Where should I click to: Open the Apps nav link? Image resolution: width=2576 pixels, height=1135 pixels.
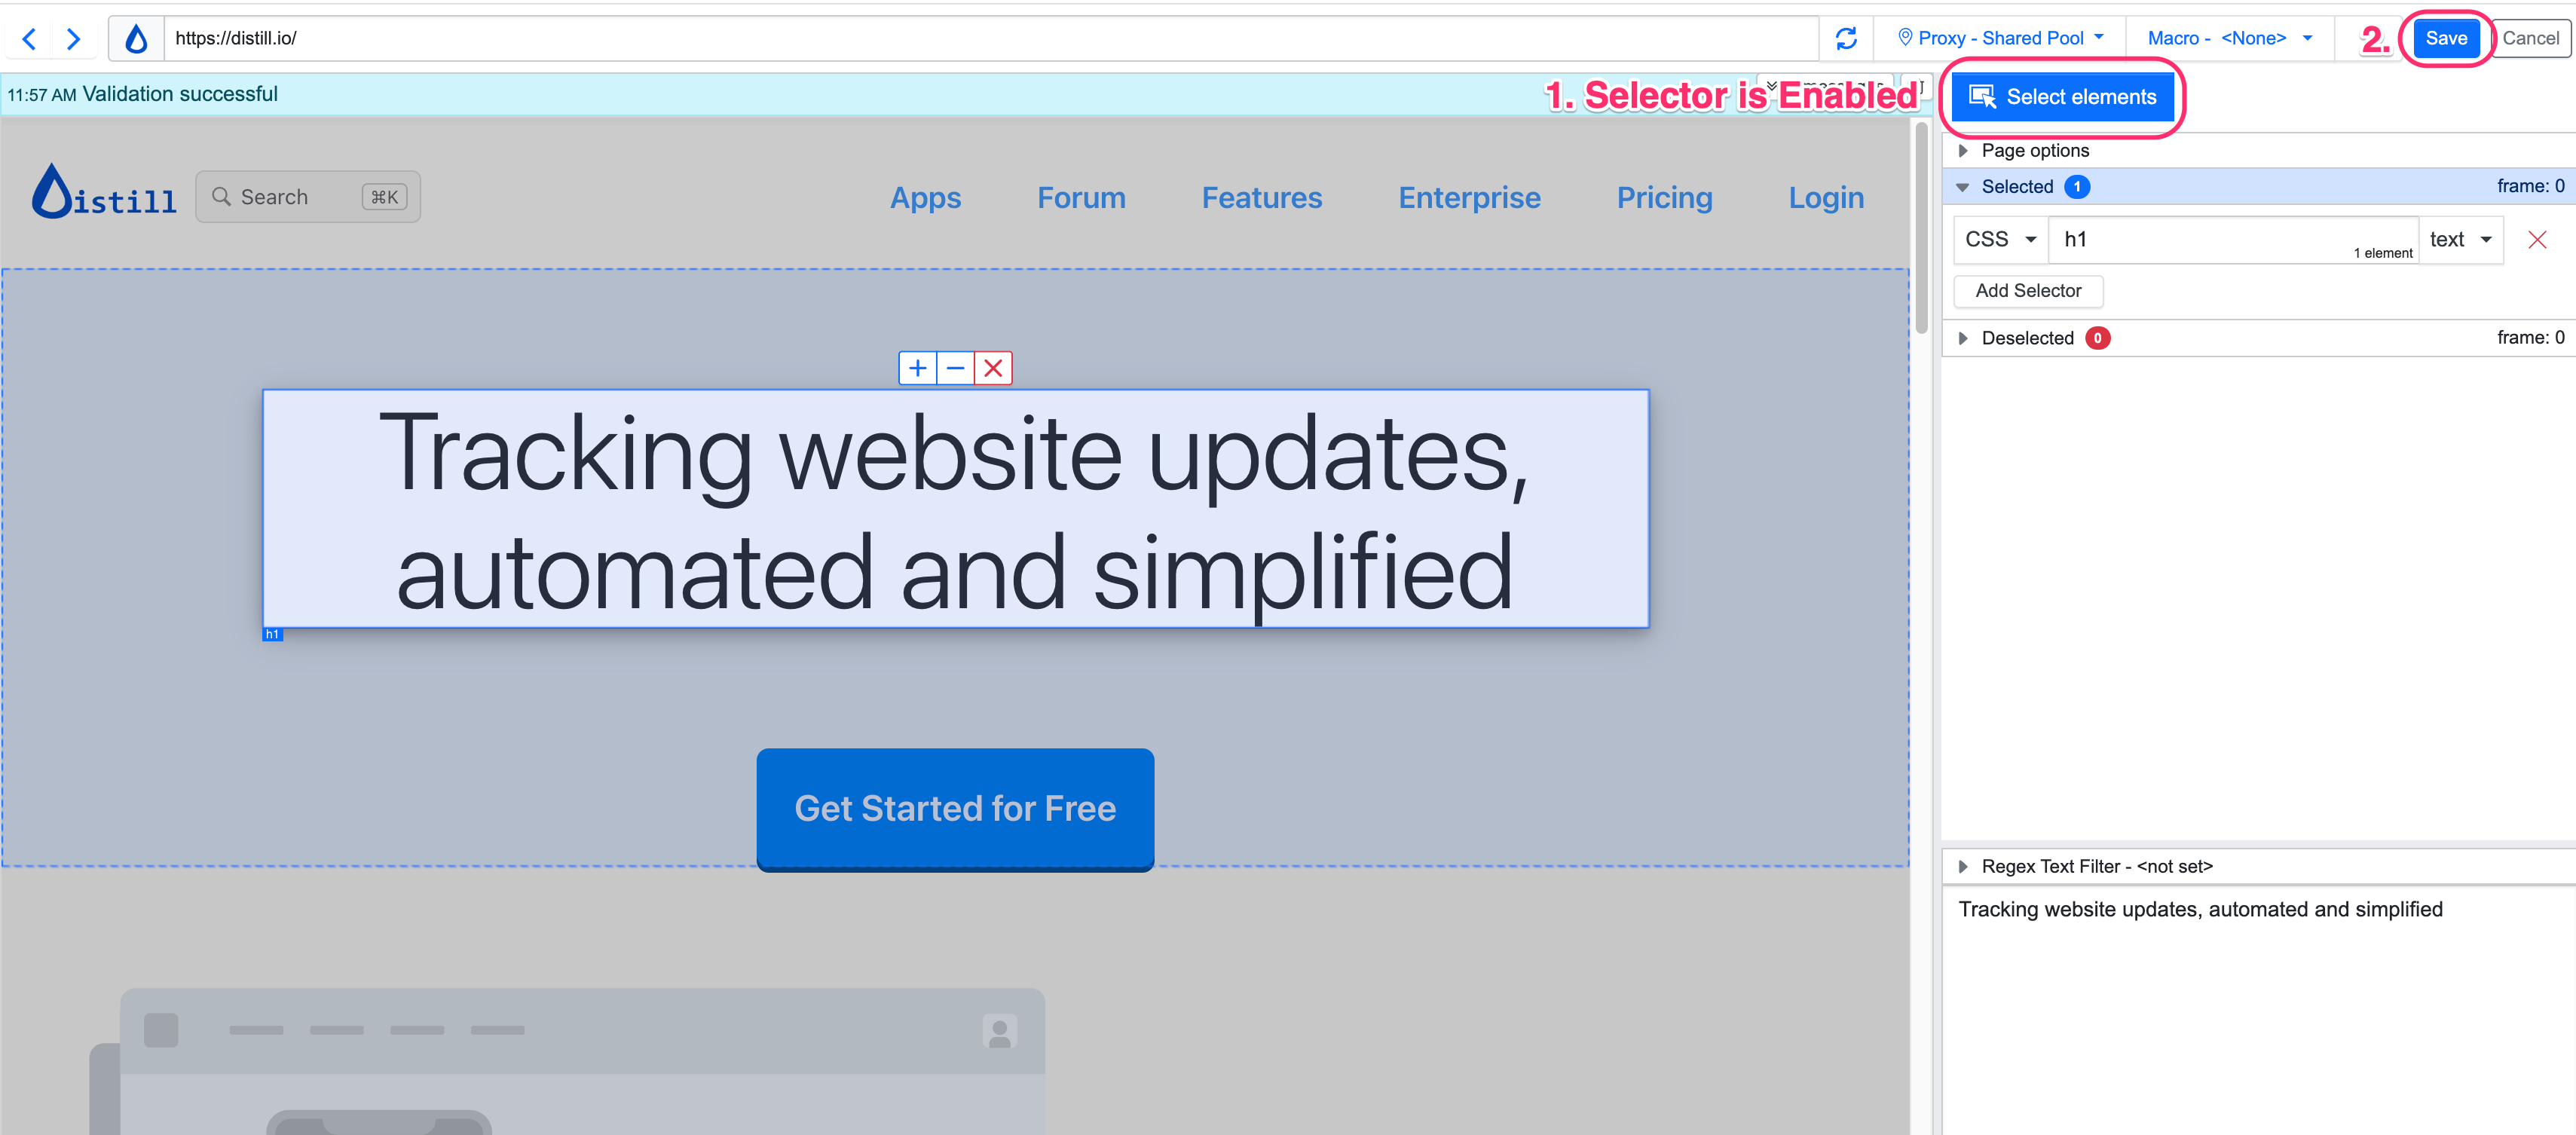point(925,198)
